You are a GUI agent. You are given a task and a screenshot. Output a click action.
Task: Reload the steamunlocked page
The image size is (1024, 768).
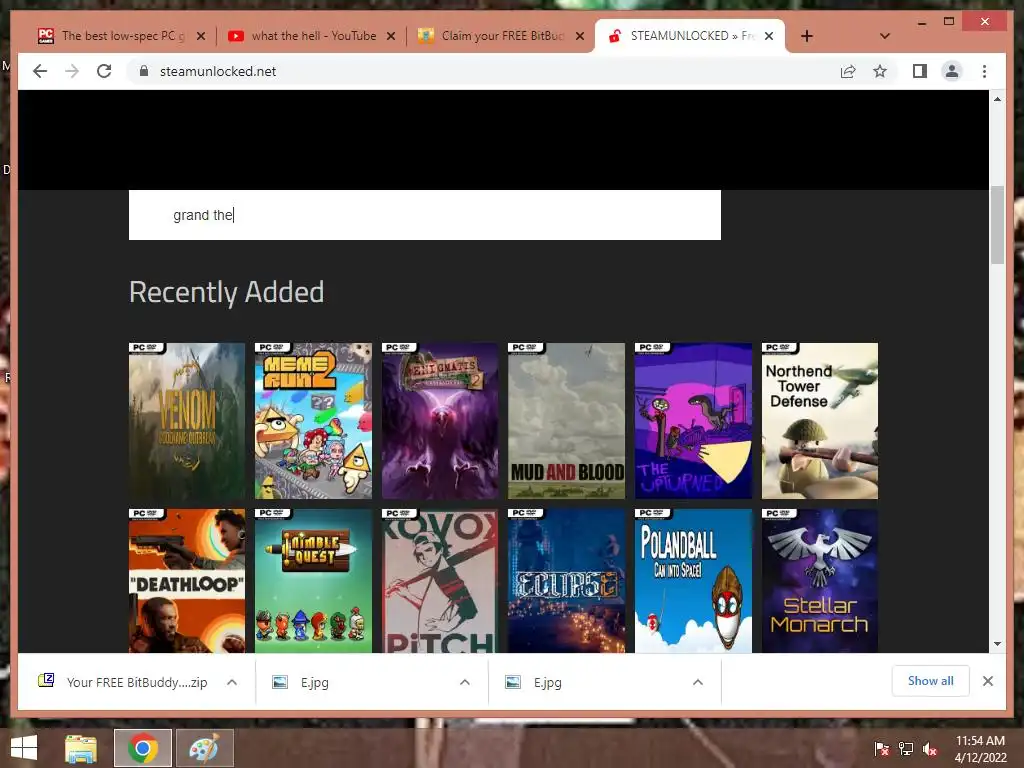(x=104, y=71)
